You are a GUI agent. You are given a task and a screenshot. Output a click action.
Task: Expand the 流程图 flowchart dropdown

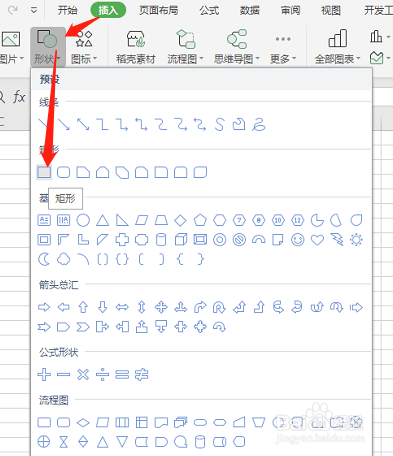pos(185,47)
